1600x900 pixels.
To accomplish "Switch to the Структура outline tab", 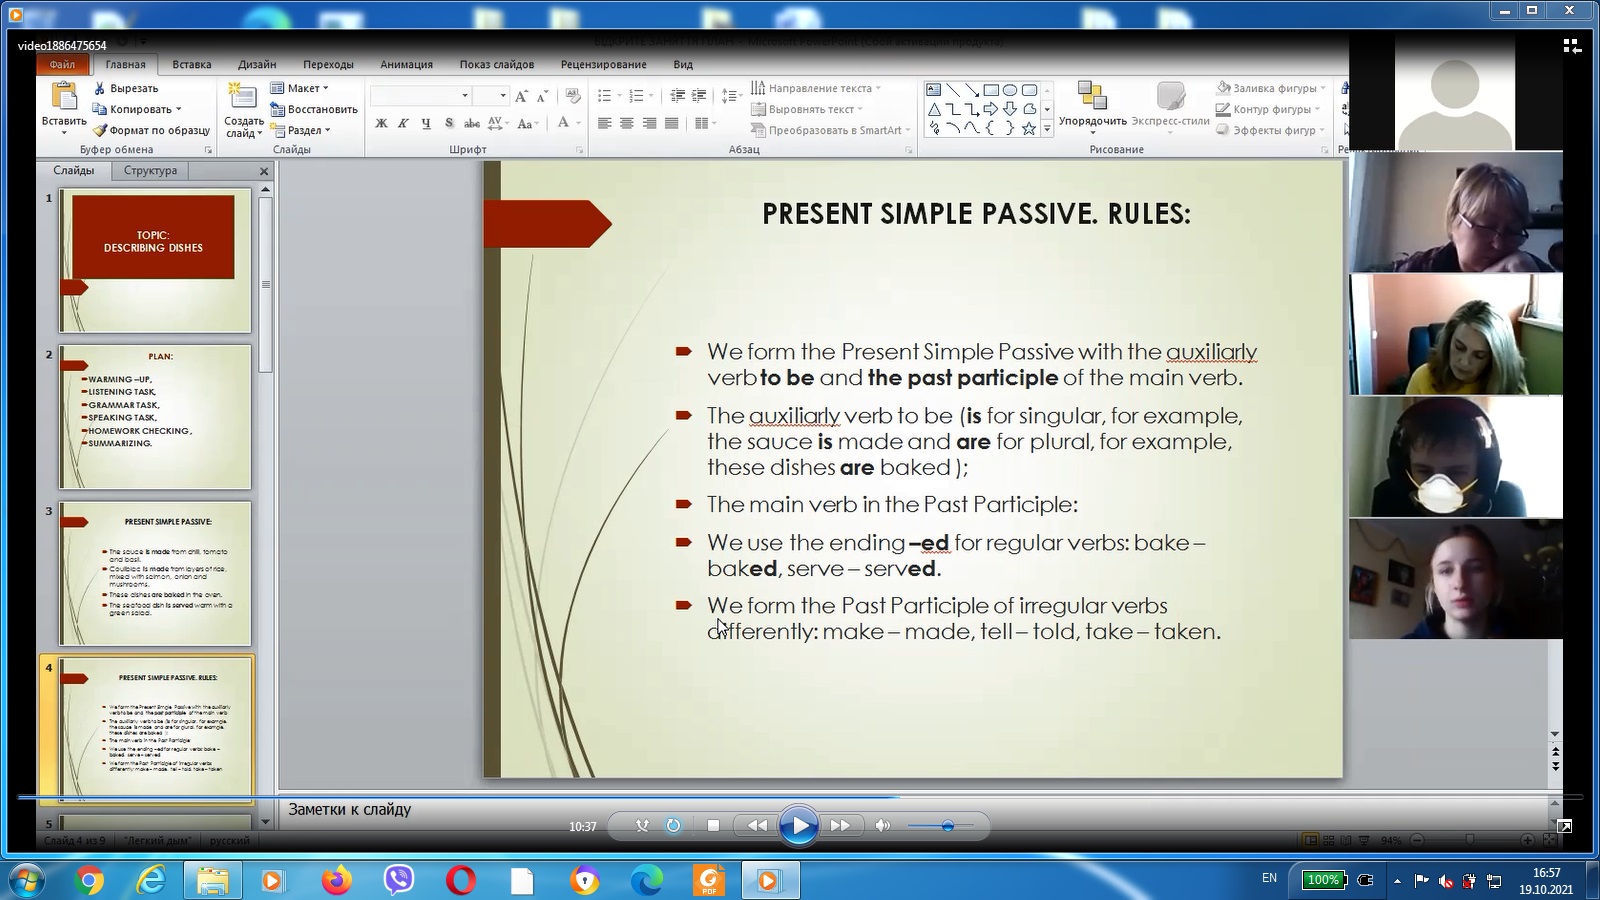I will coord(150,171).
